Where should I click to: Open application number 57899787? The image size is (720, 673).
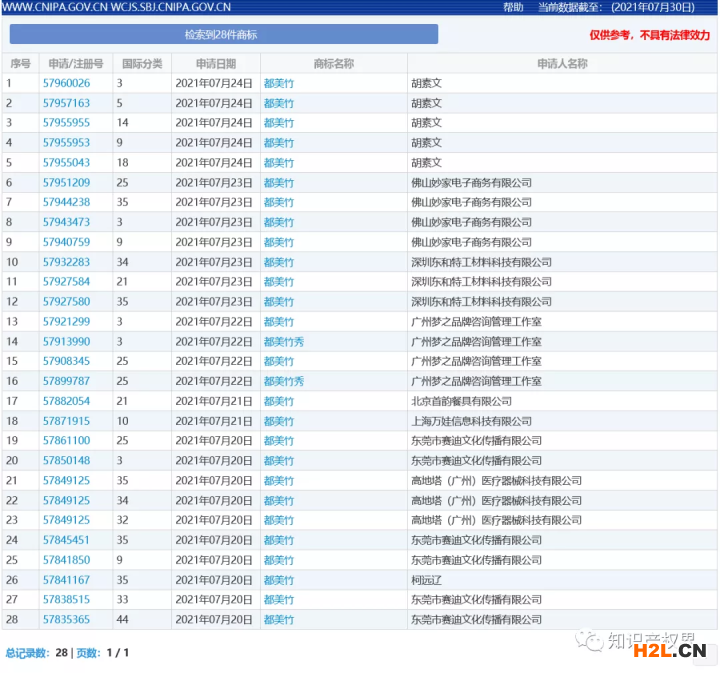pos(66,381)
